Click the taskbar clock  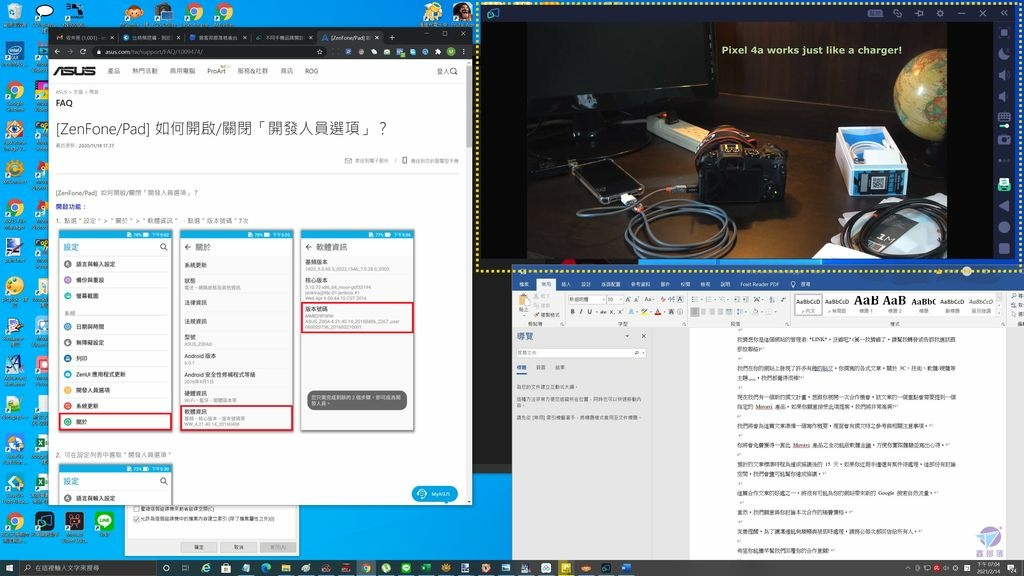tap(988, 568)
